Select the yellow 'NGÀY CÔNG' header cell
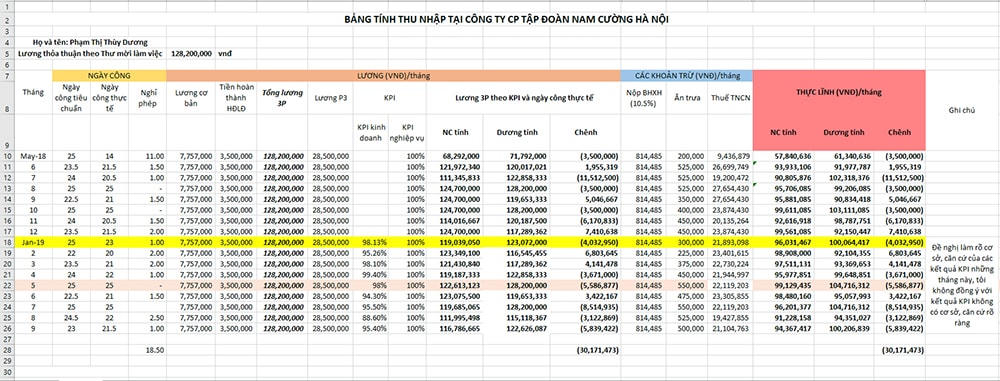Viewport: 1000px width, 381px height. (109, 75)
